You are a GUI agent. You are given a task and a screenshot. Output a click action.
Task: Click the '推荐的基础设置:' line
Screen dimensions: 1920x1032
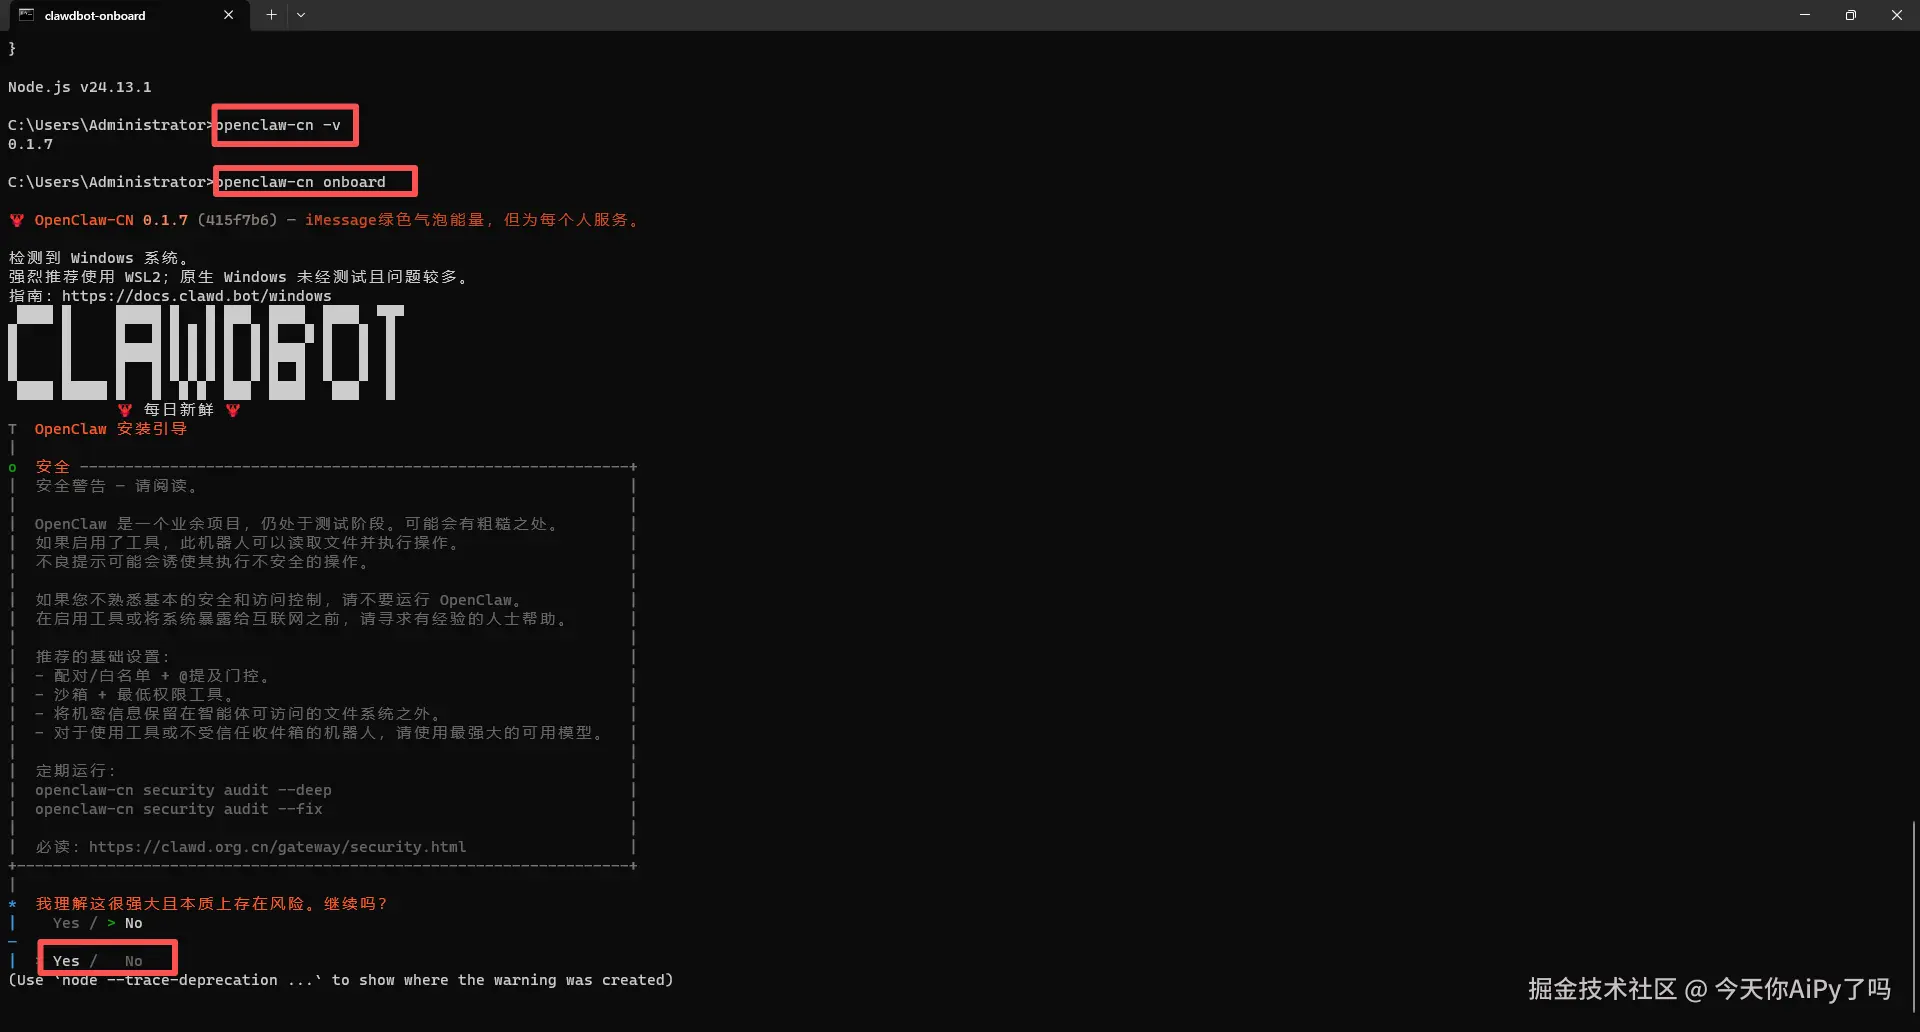click(x=103, y=657)
